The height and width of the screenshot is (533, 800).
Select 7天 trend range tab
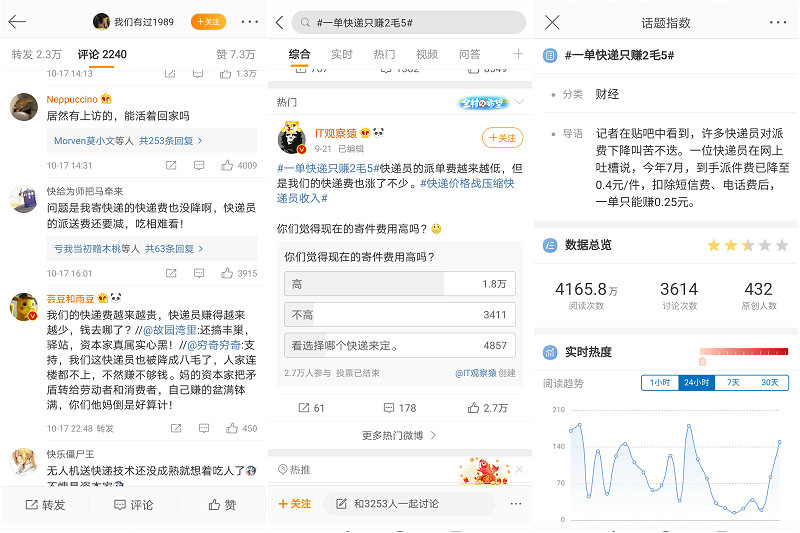click(733, 383)
